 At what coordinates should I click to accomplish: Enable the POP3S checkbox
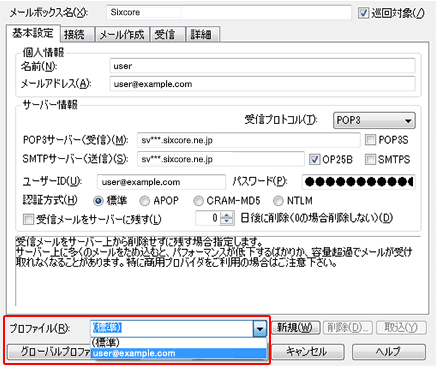370,140
